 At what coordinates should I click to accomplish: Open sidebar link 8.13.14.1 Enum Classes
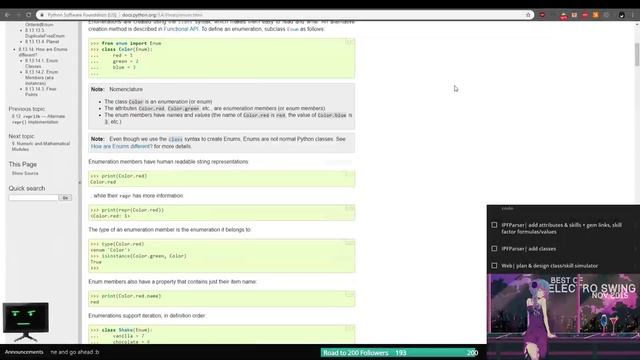[41, 63]
